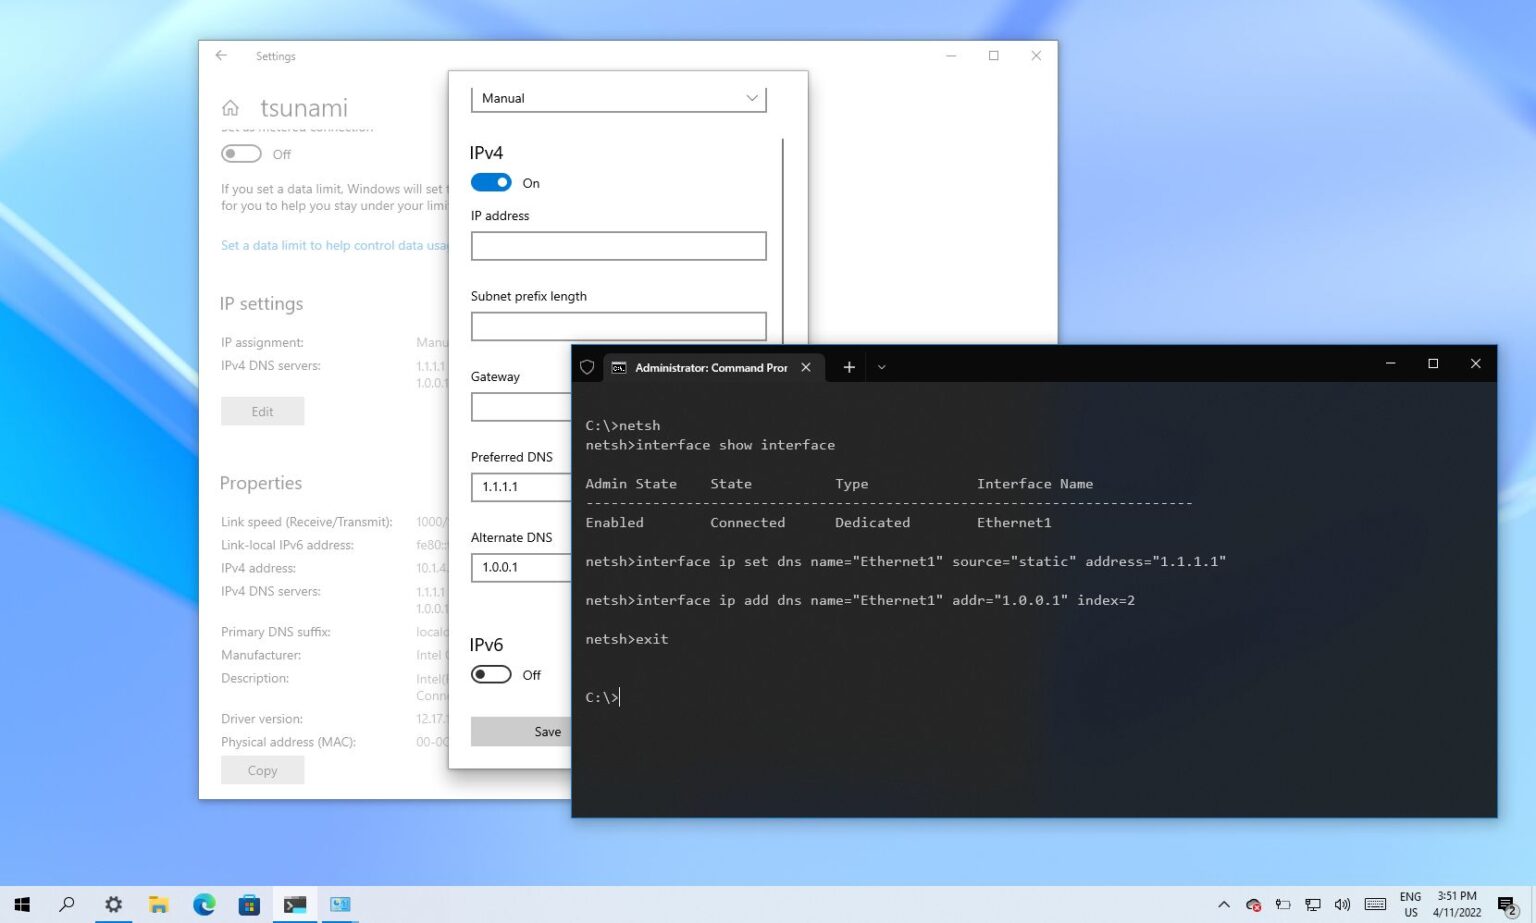The width and height of the screenshot is (1536, 923).
Task: Open a new Terminal tab with the plus icon
Action: tap(848, 367)
